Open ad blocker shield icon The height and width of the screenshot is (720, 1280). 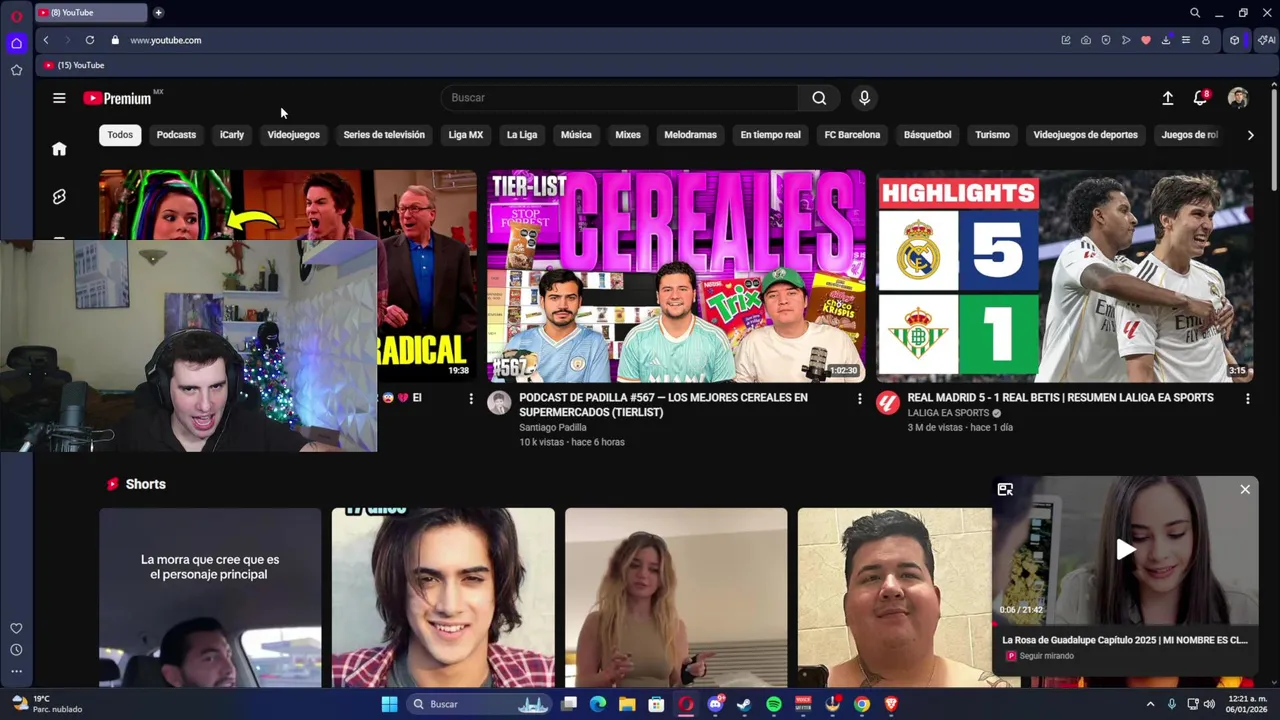click(1106, 40)
